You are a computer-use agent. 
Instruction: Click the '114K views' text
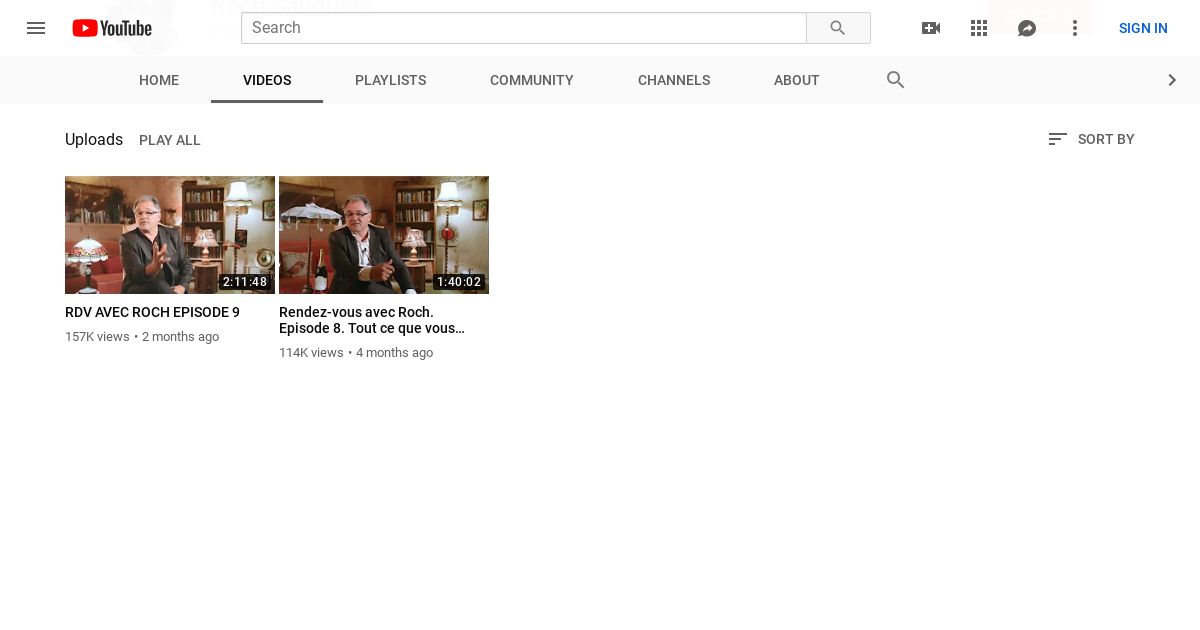pos(311,353)
